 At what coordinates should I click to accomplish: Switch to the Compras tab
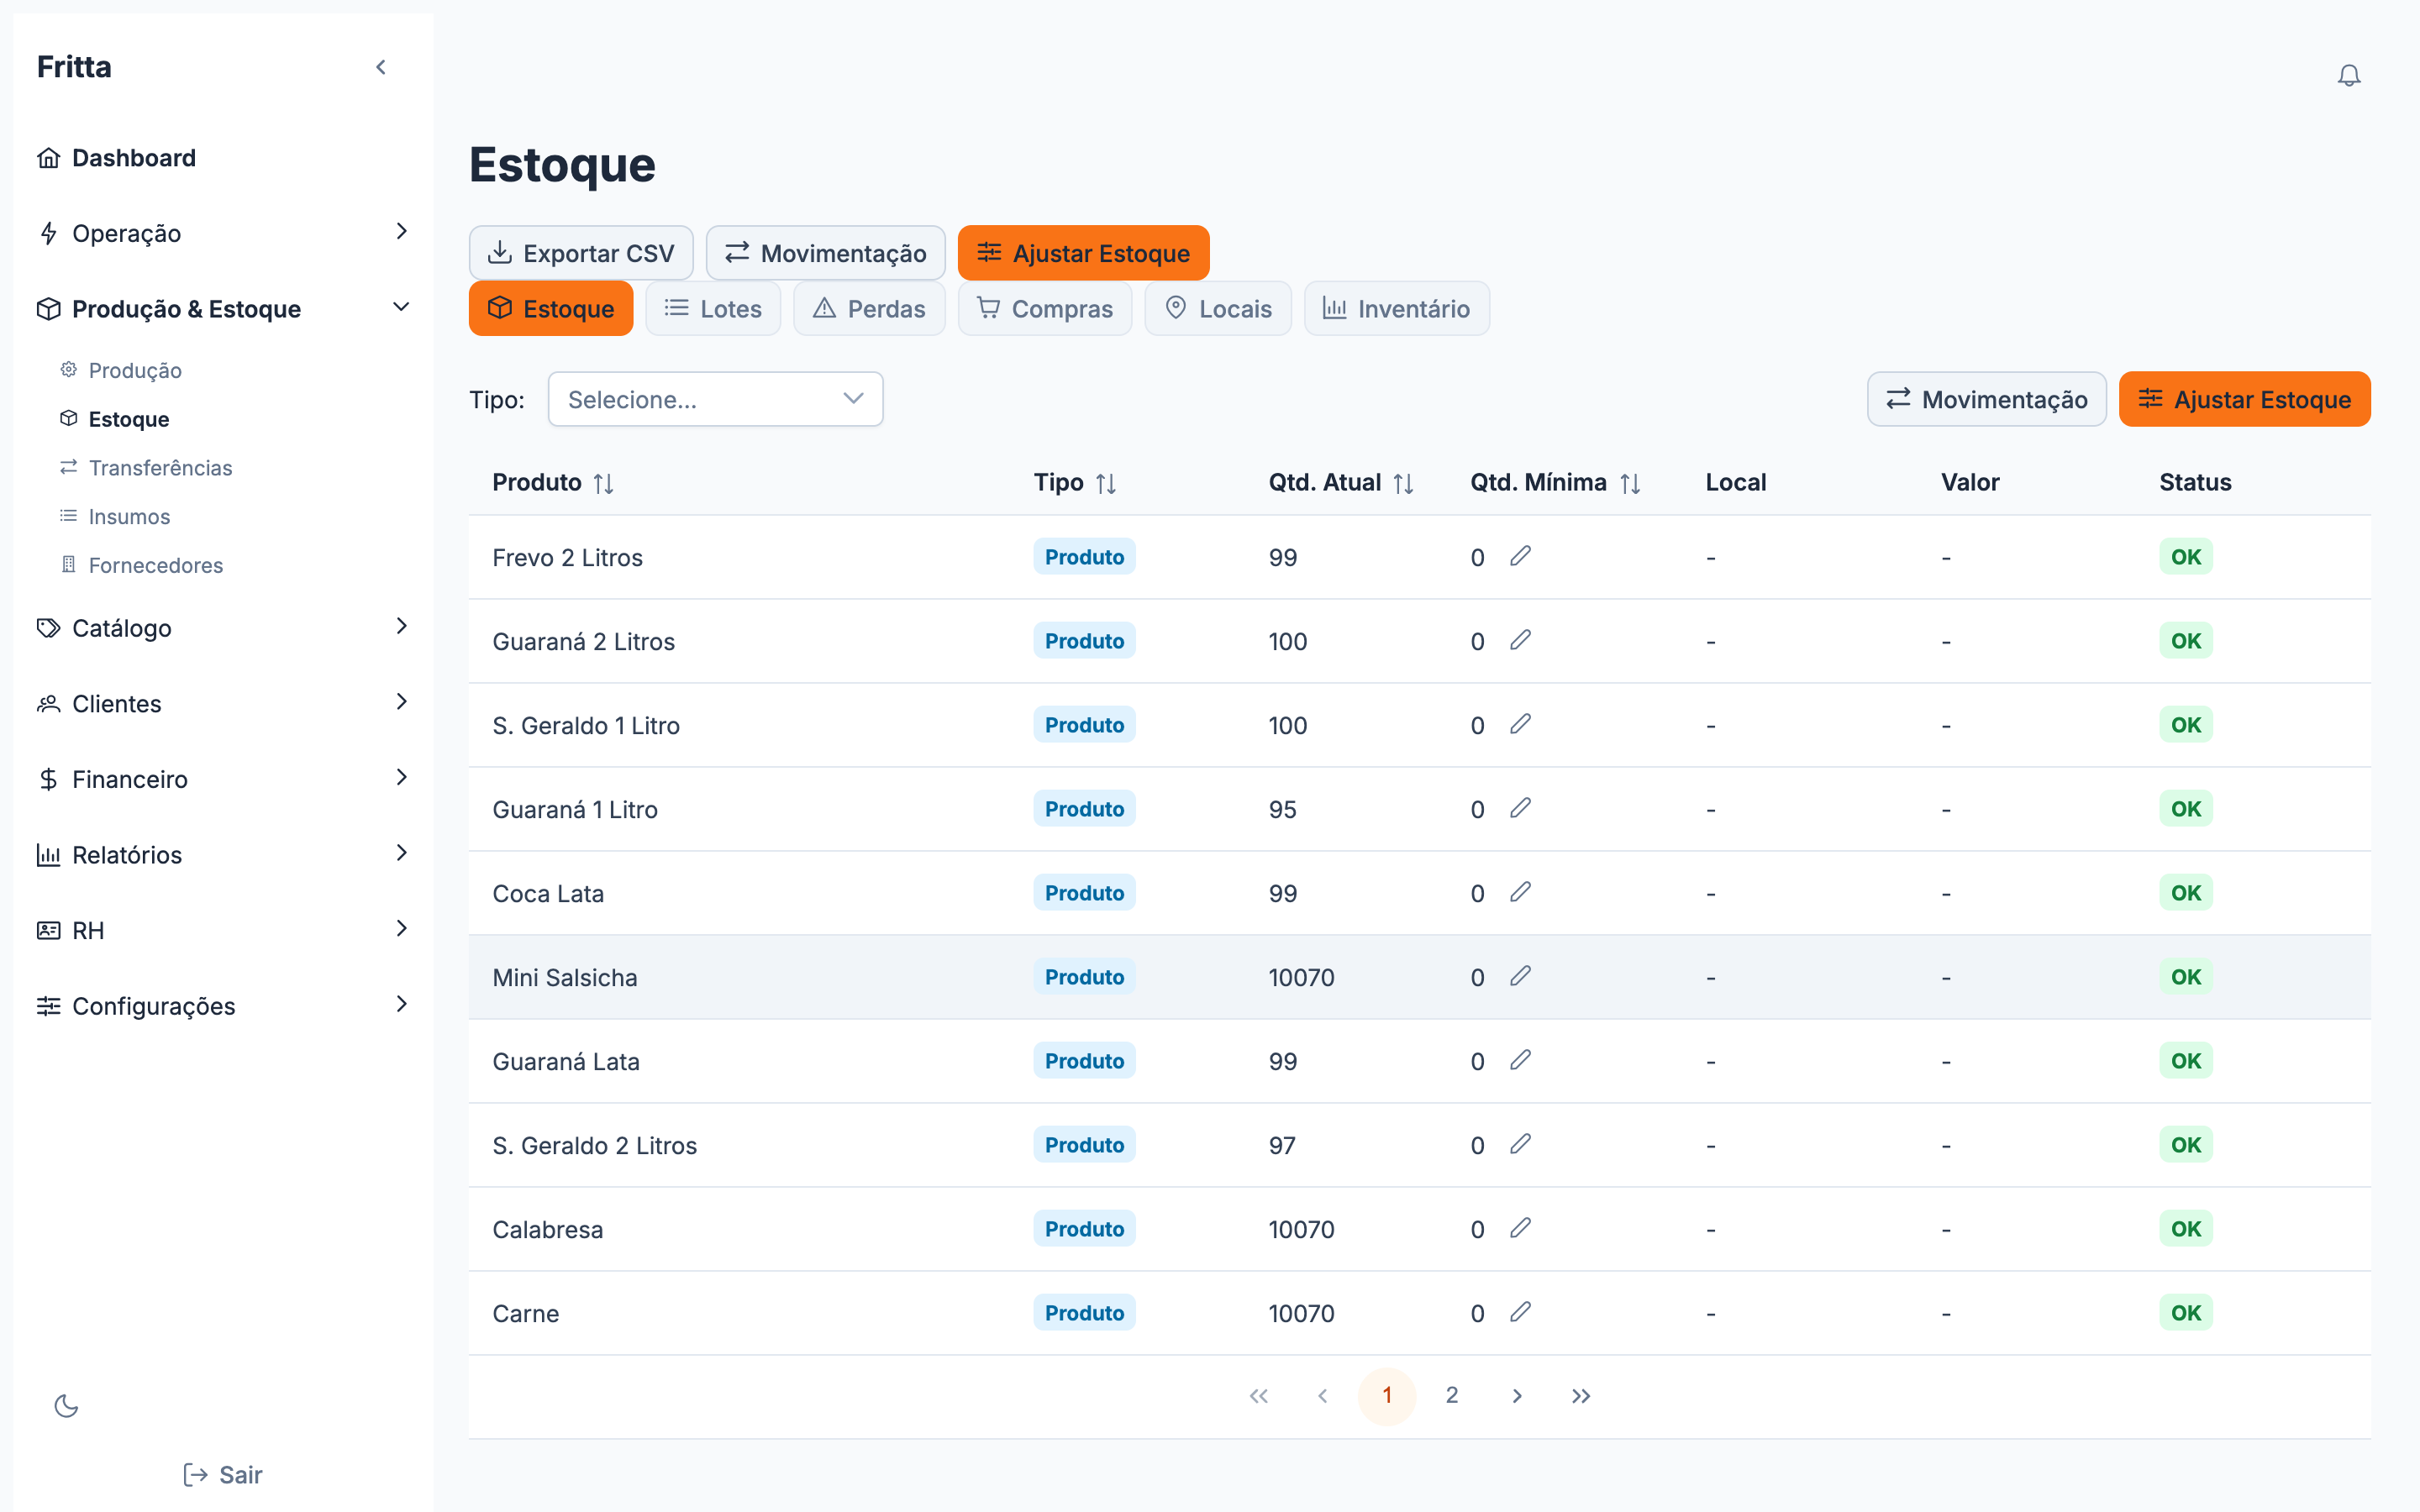(x=1045, y=308)
